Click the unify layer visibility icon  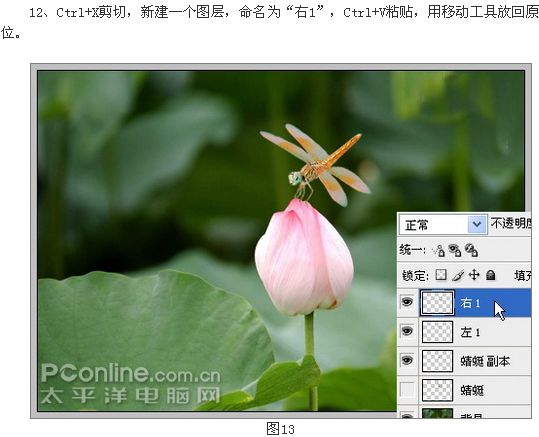pos(454,250)
